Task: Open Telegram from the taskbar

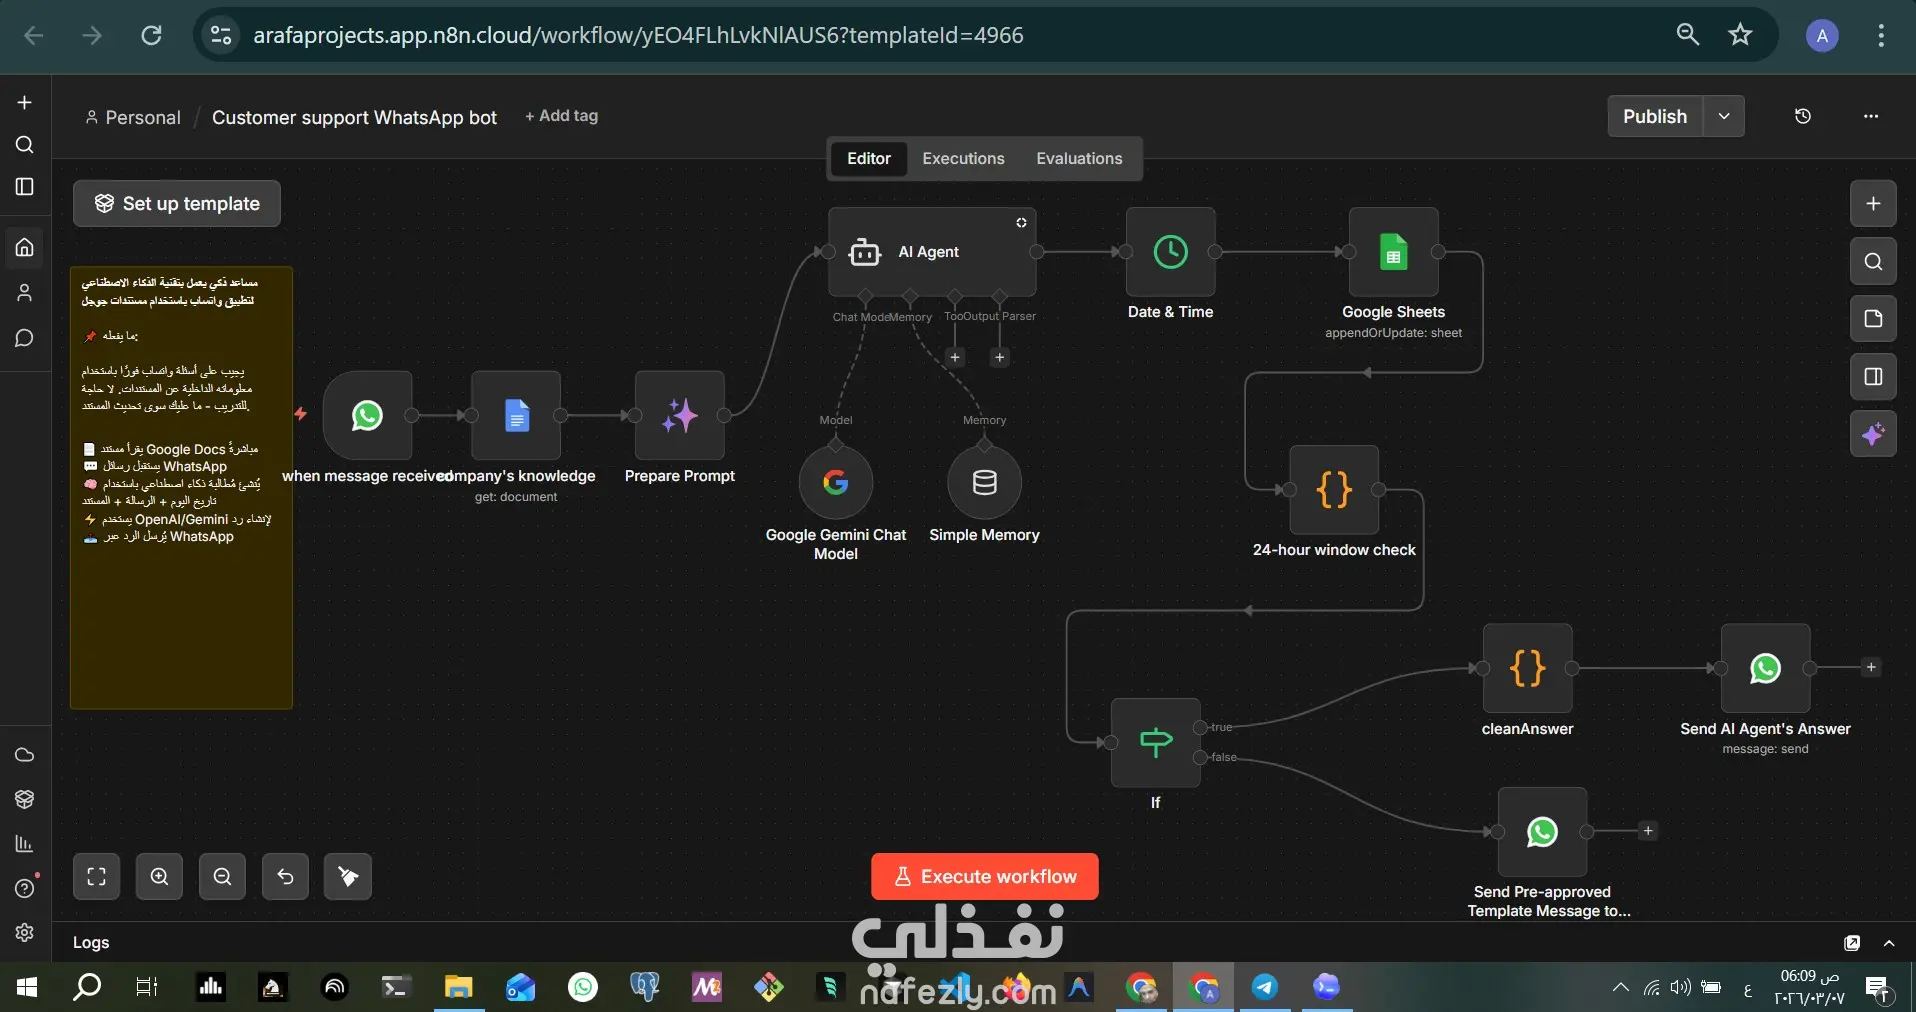Action: pos(1265,988)
